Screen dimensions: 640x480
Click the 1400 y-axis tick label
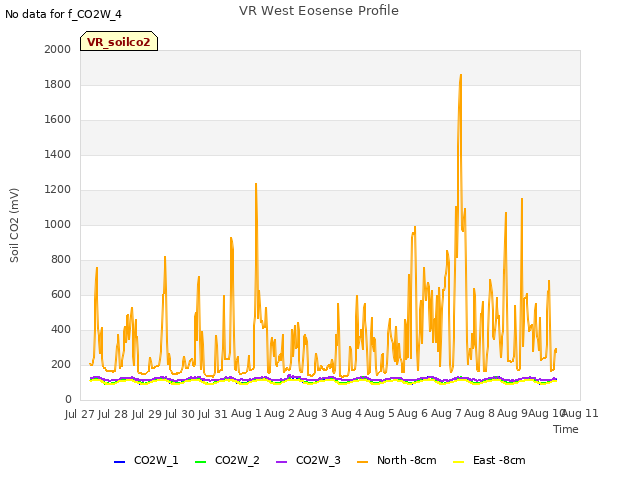pyautogui.click(x=58, y=155)
